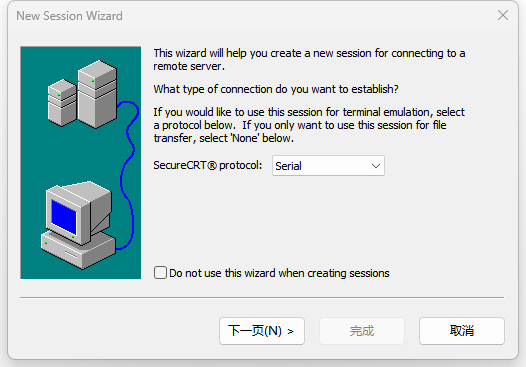The image size is (526, 367).
Task: Click the "Do not use this wizard when creating sessions" label
Action: click(x=279, y=273)
